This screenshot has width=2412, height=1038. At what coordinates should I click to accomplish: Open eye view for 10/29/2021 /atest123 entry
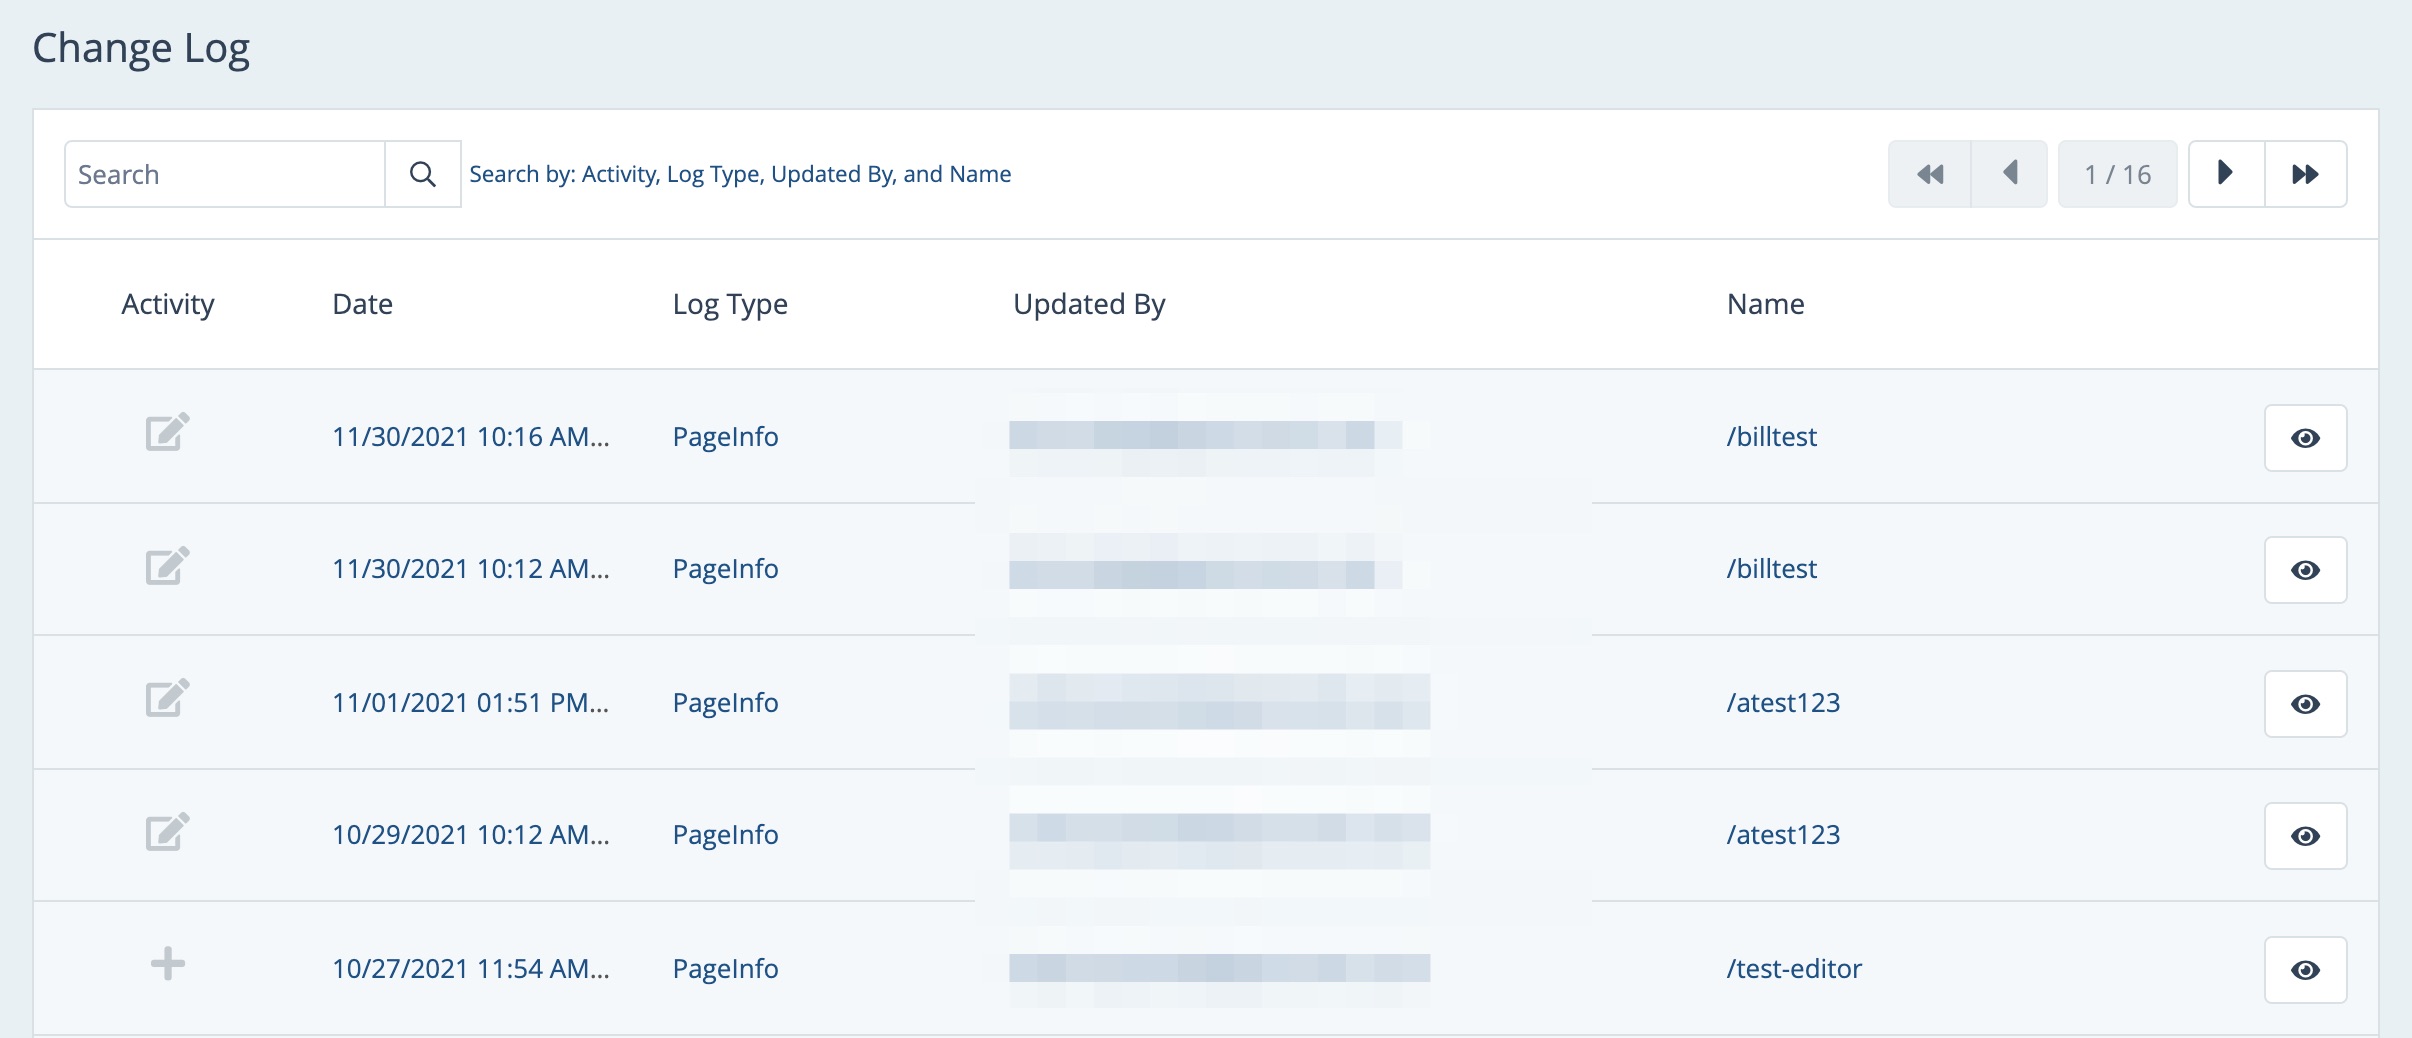[x=2305, y=836]
